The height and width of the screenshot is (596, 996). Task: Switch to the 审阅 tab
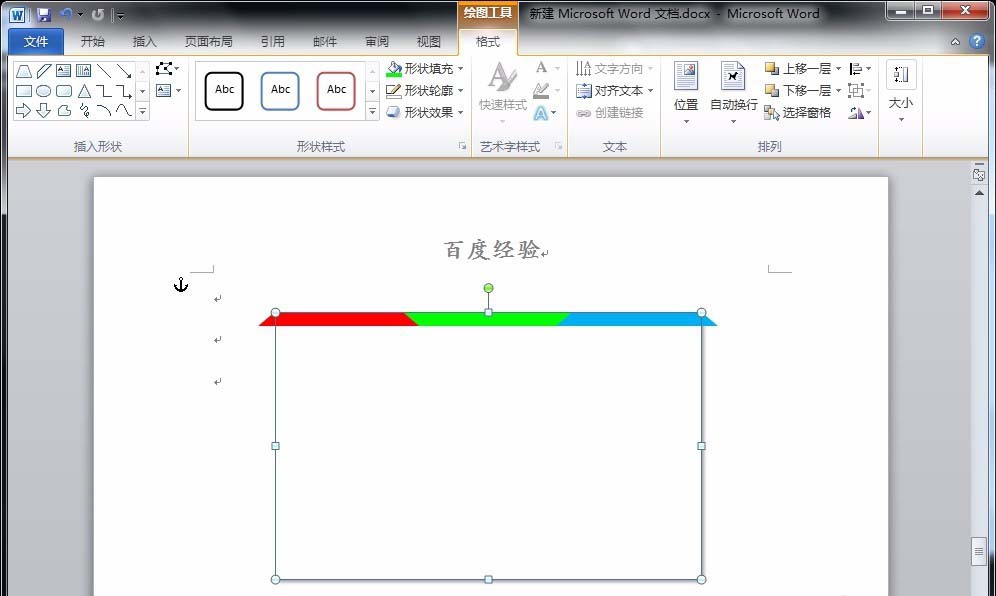click(377, 41)
